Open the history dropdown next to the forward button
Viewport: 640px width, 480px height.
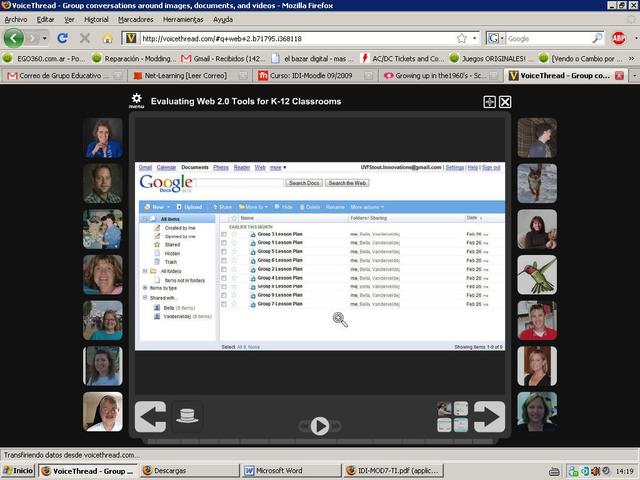coord(44,38)
